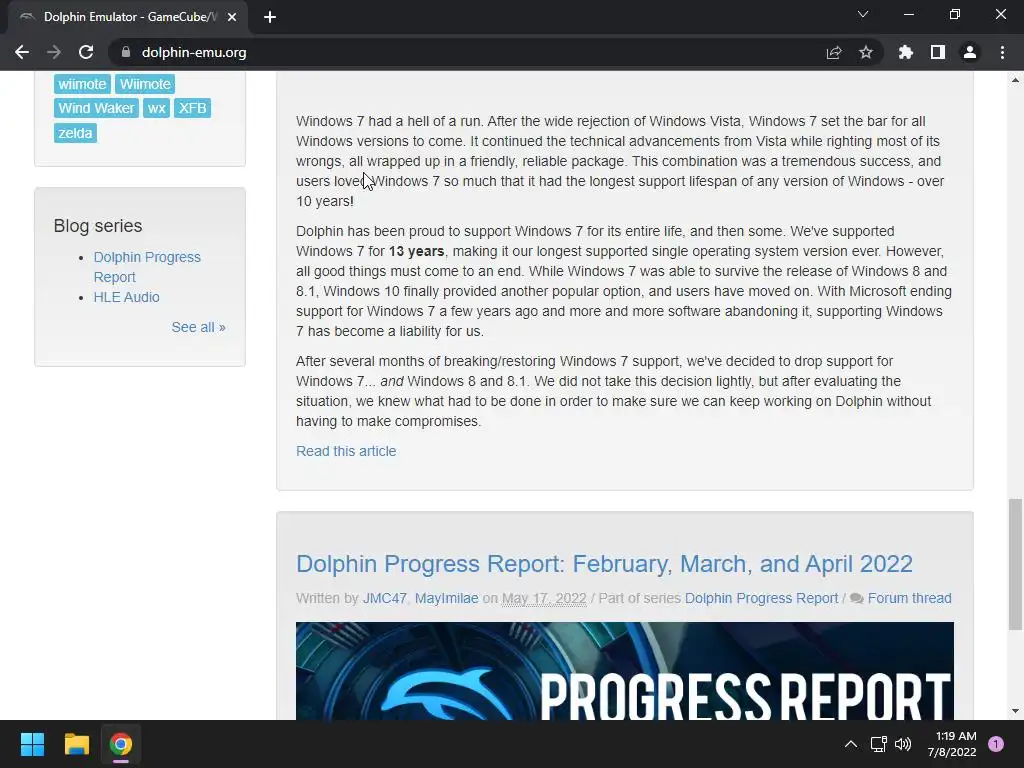
Task: Toggle Chrome side panel
Action: click(938, 52)
